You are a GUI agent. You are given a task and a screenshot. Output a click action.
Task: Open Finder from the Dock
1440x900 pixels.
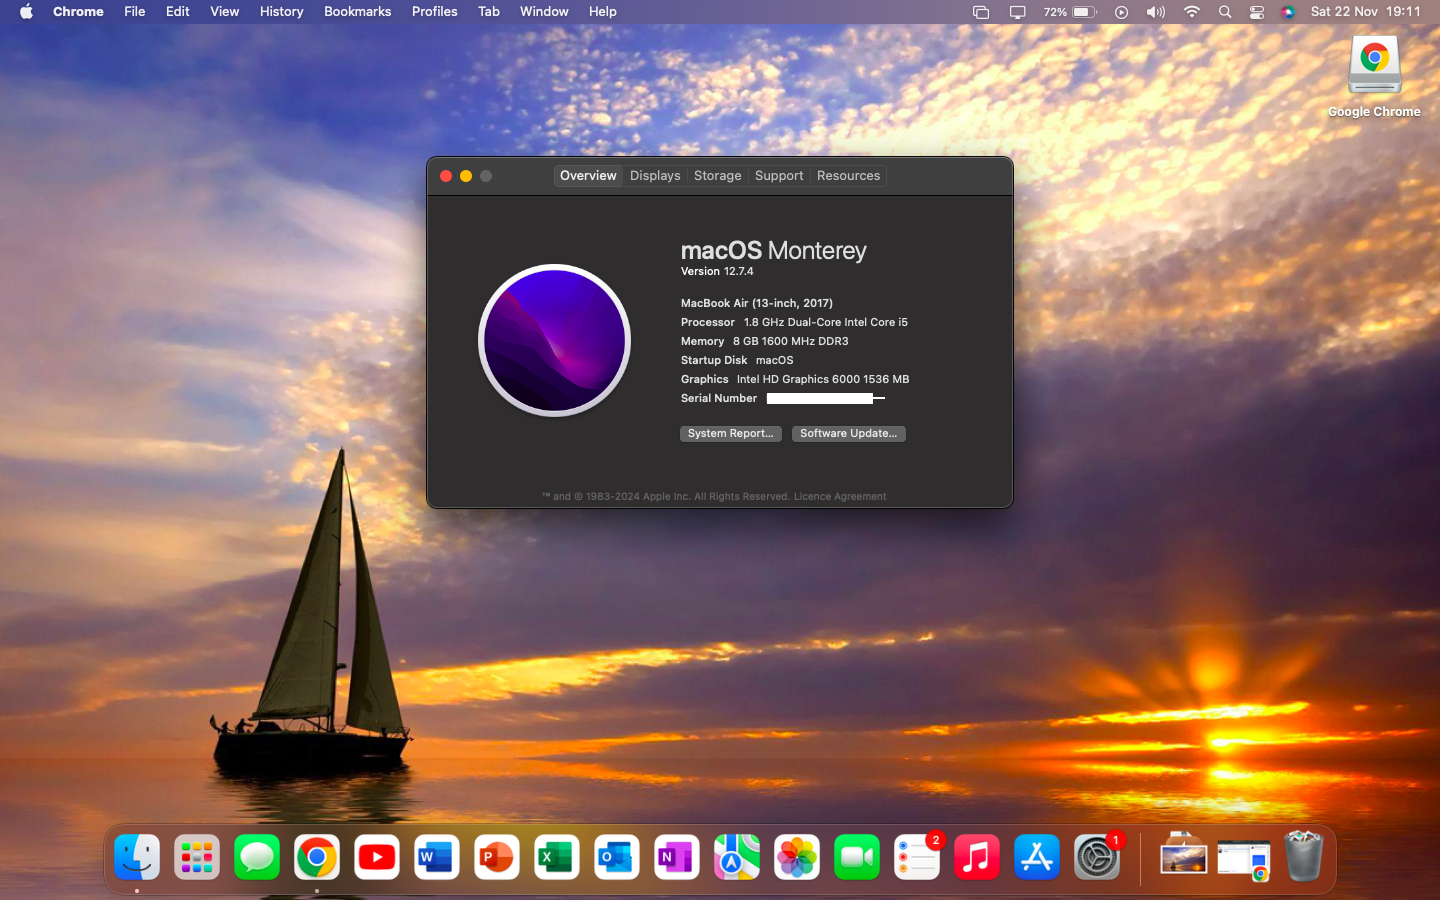pyautogui.click(x=137, y=857)
